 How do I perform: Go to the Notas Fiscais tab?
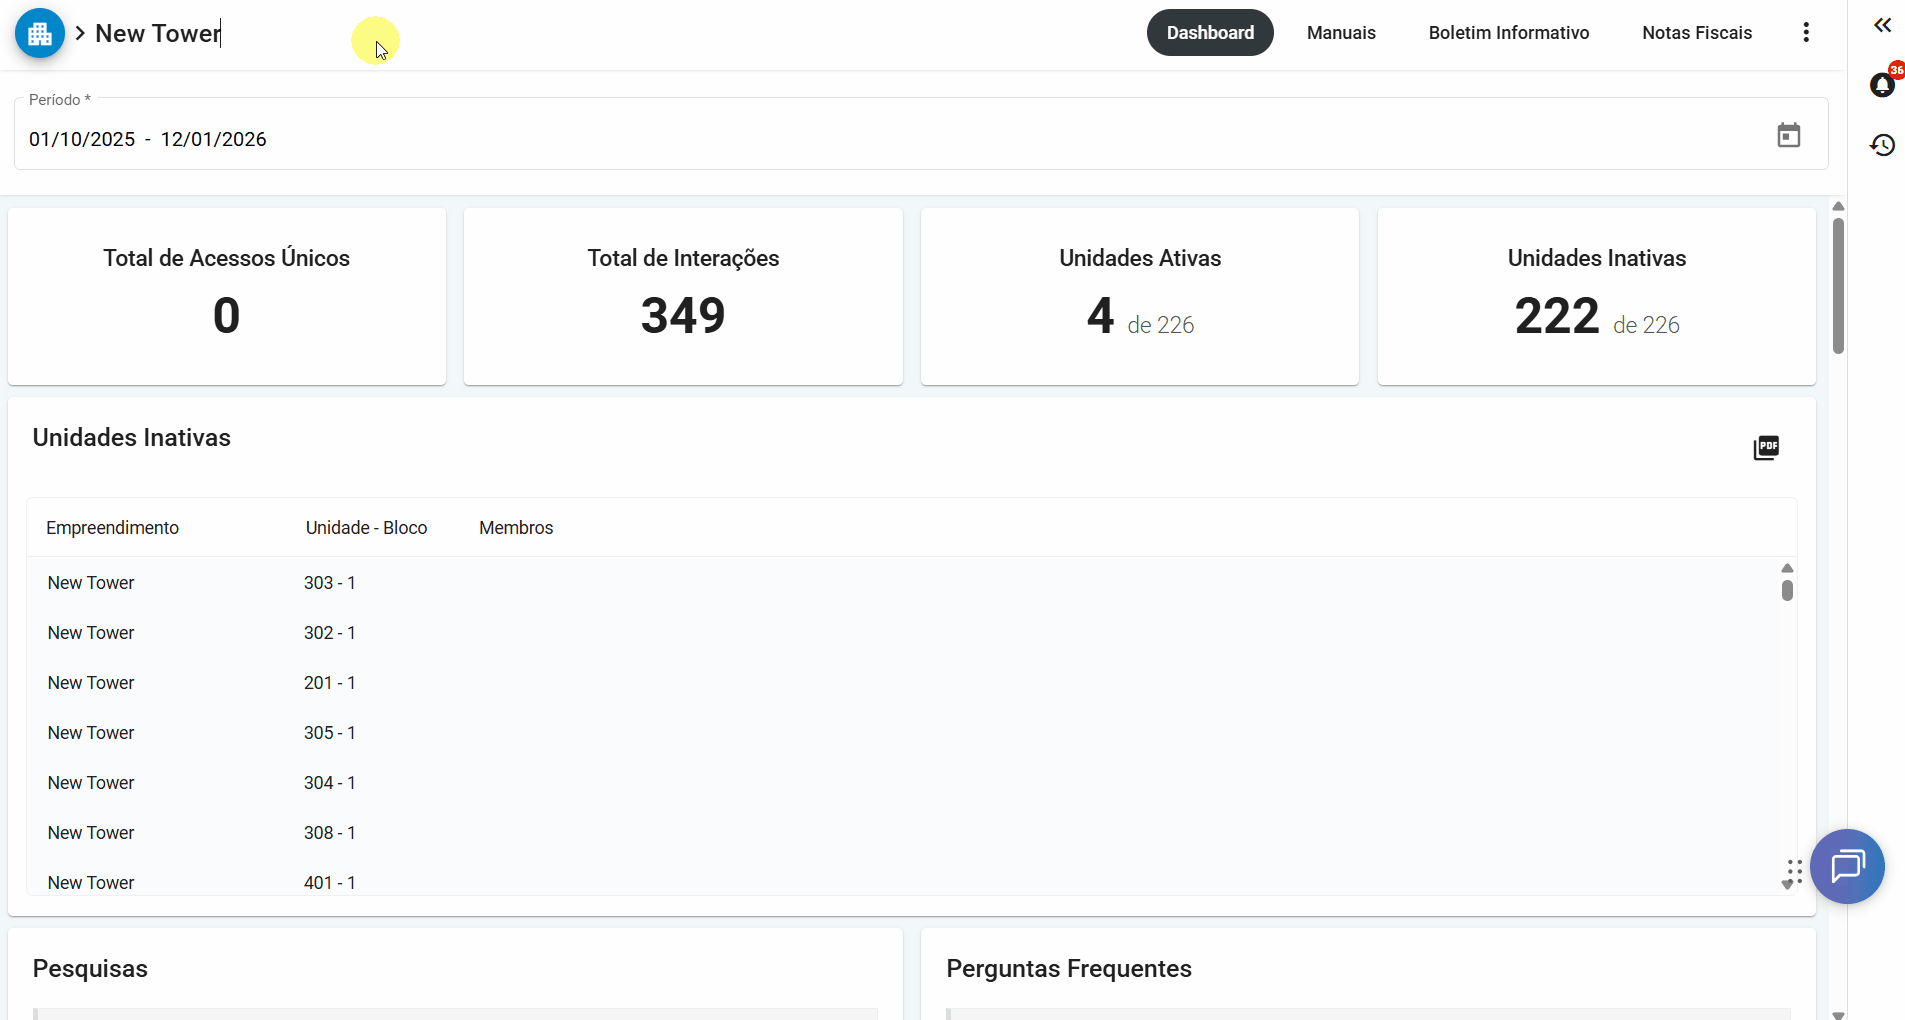coord(1696,33)
